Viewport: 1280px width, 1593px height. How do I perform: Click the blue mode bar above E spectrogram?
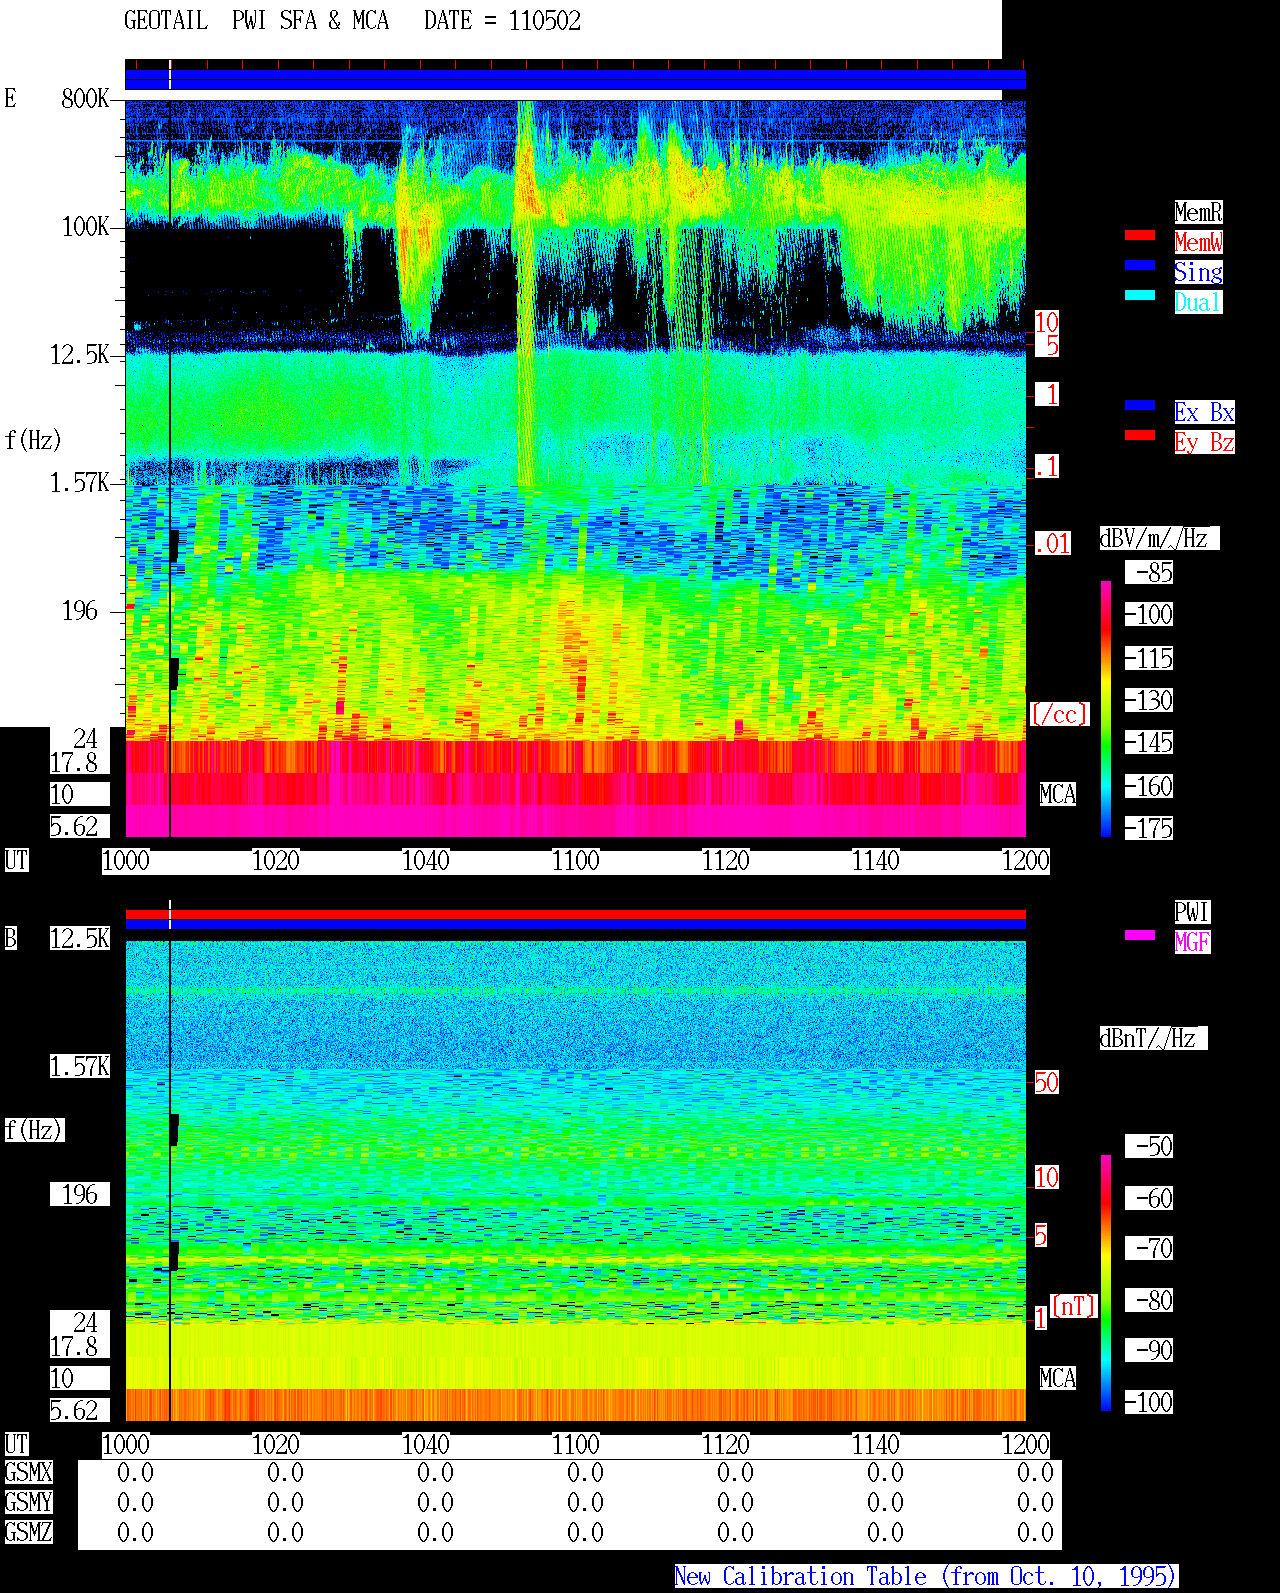pos(575,79)
